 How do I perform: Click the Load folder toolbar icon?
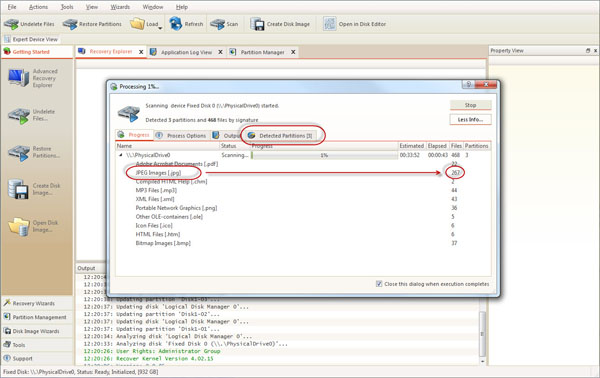click(137, 24)
